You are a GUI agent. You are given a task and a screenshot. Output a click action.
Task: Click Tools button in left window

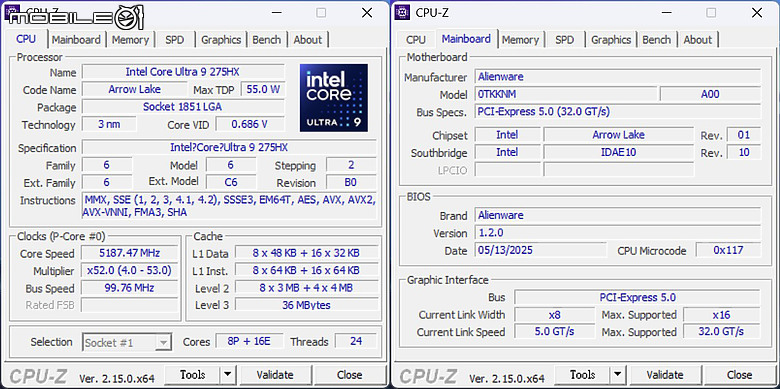coord(193,375)
